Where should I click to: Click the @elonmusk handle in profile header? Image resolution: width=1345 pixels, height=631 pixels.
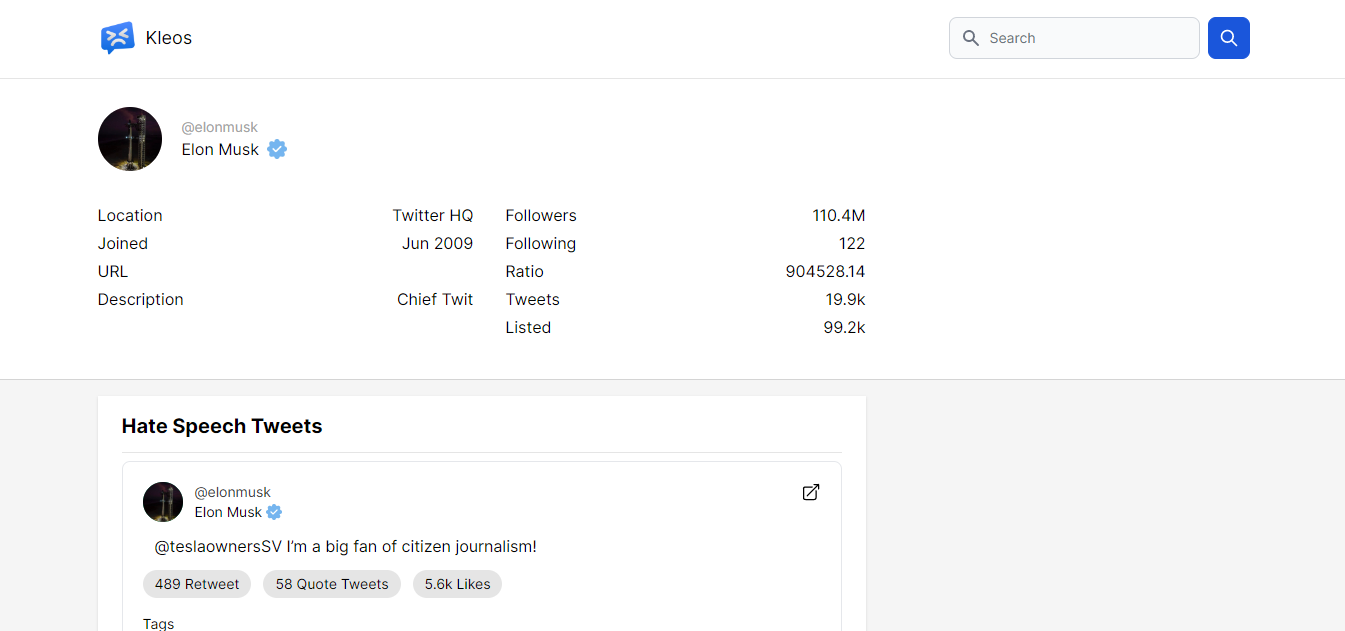click(x=220, y=127)
